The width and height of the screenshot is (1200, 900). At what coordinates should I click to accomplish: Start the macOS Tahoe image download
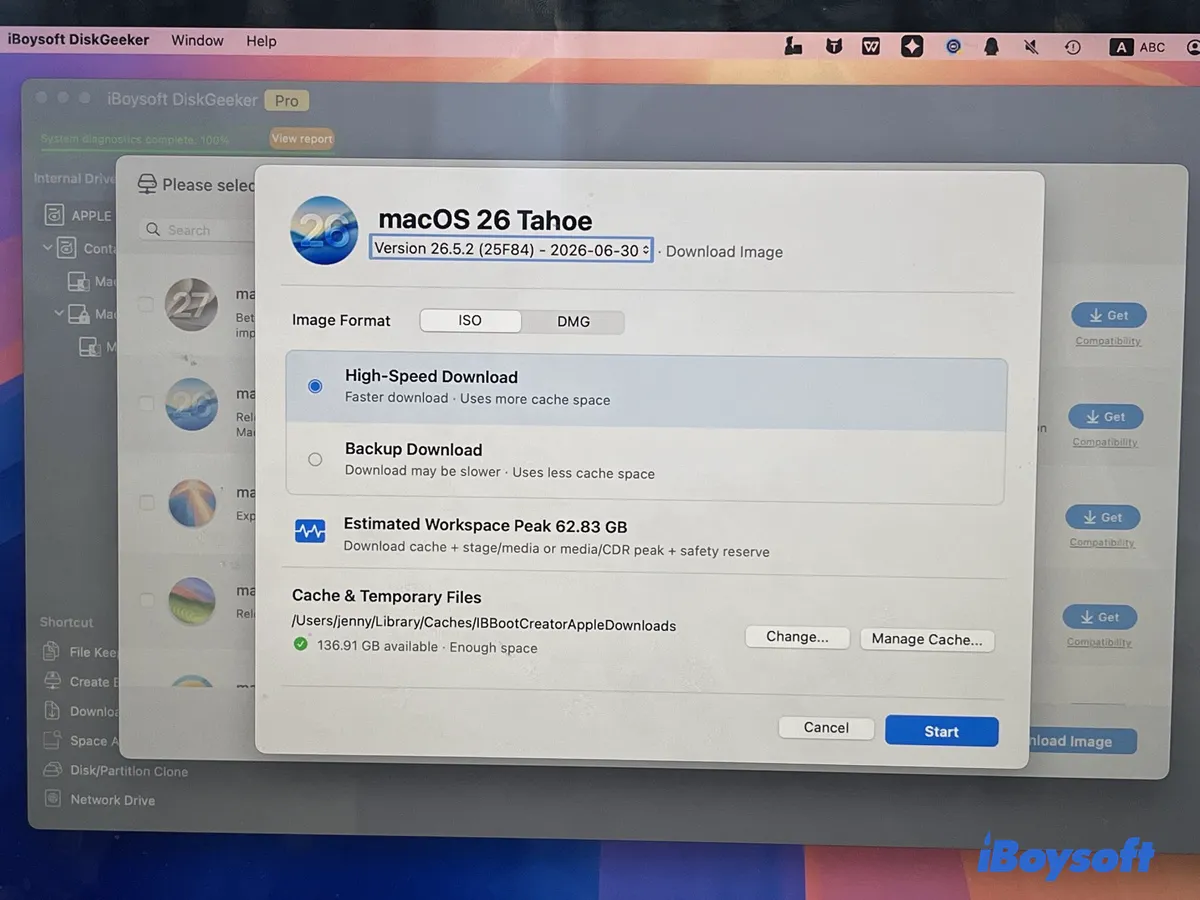click(x=941, y=732)
